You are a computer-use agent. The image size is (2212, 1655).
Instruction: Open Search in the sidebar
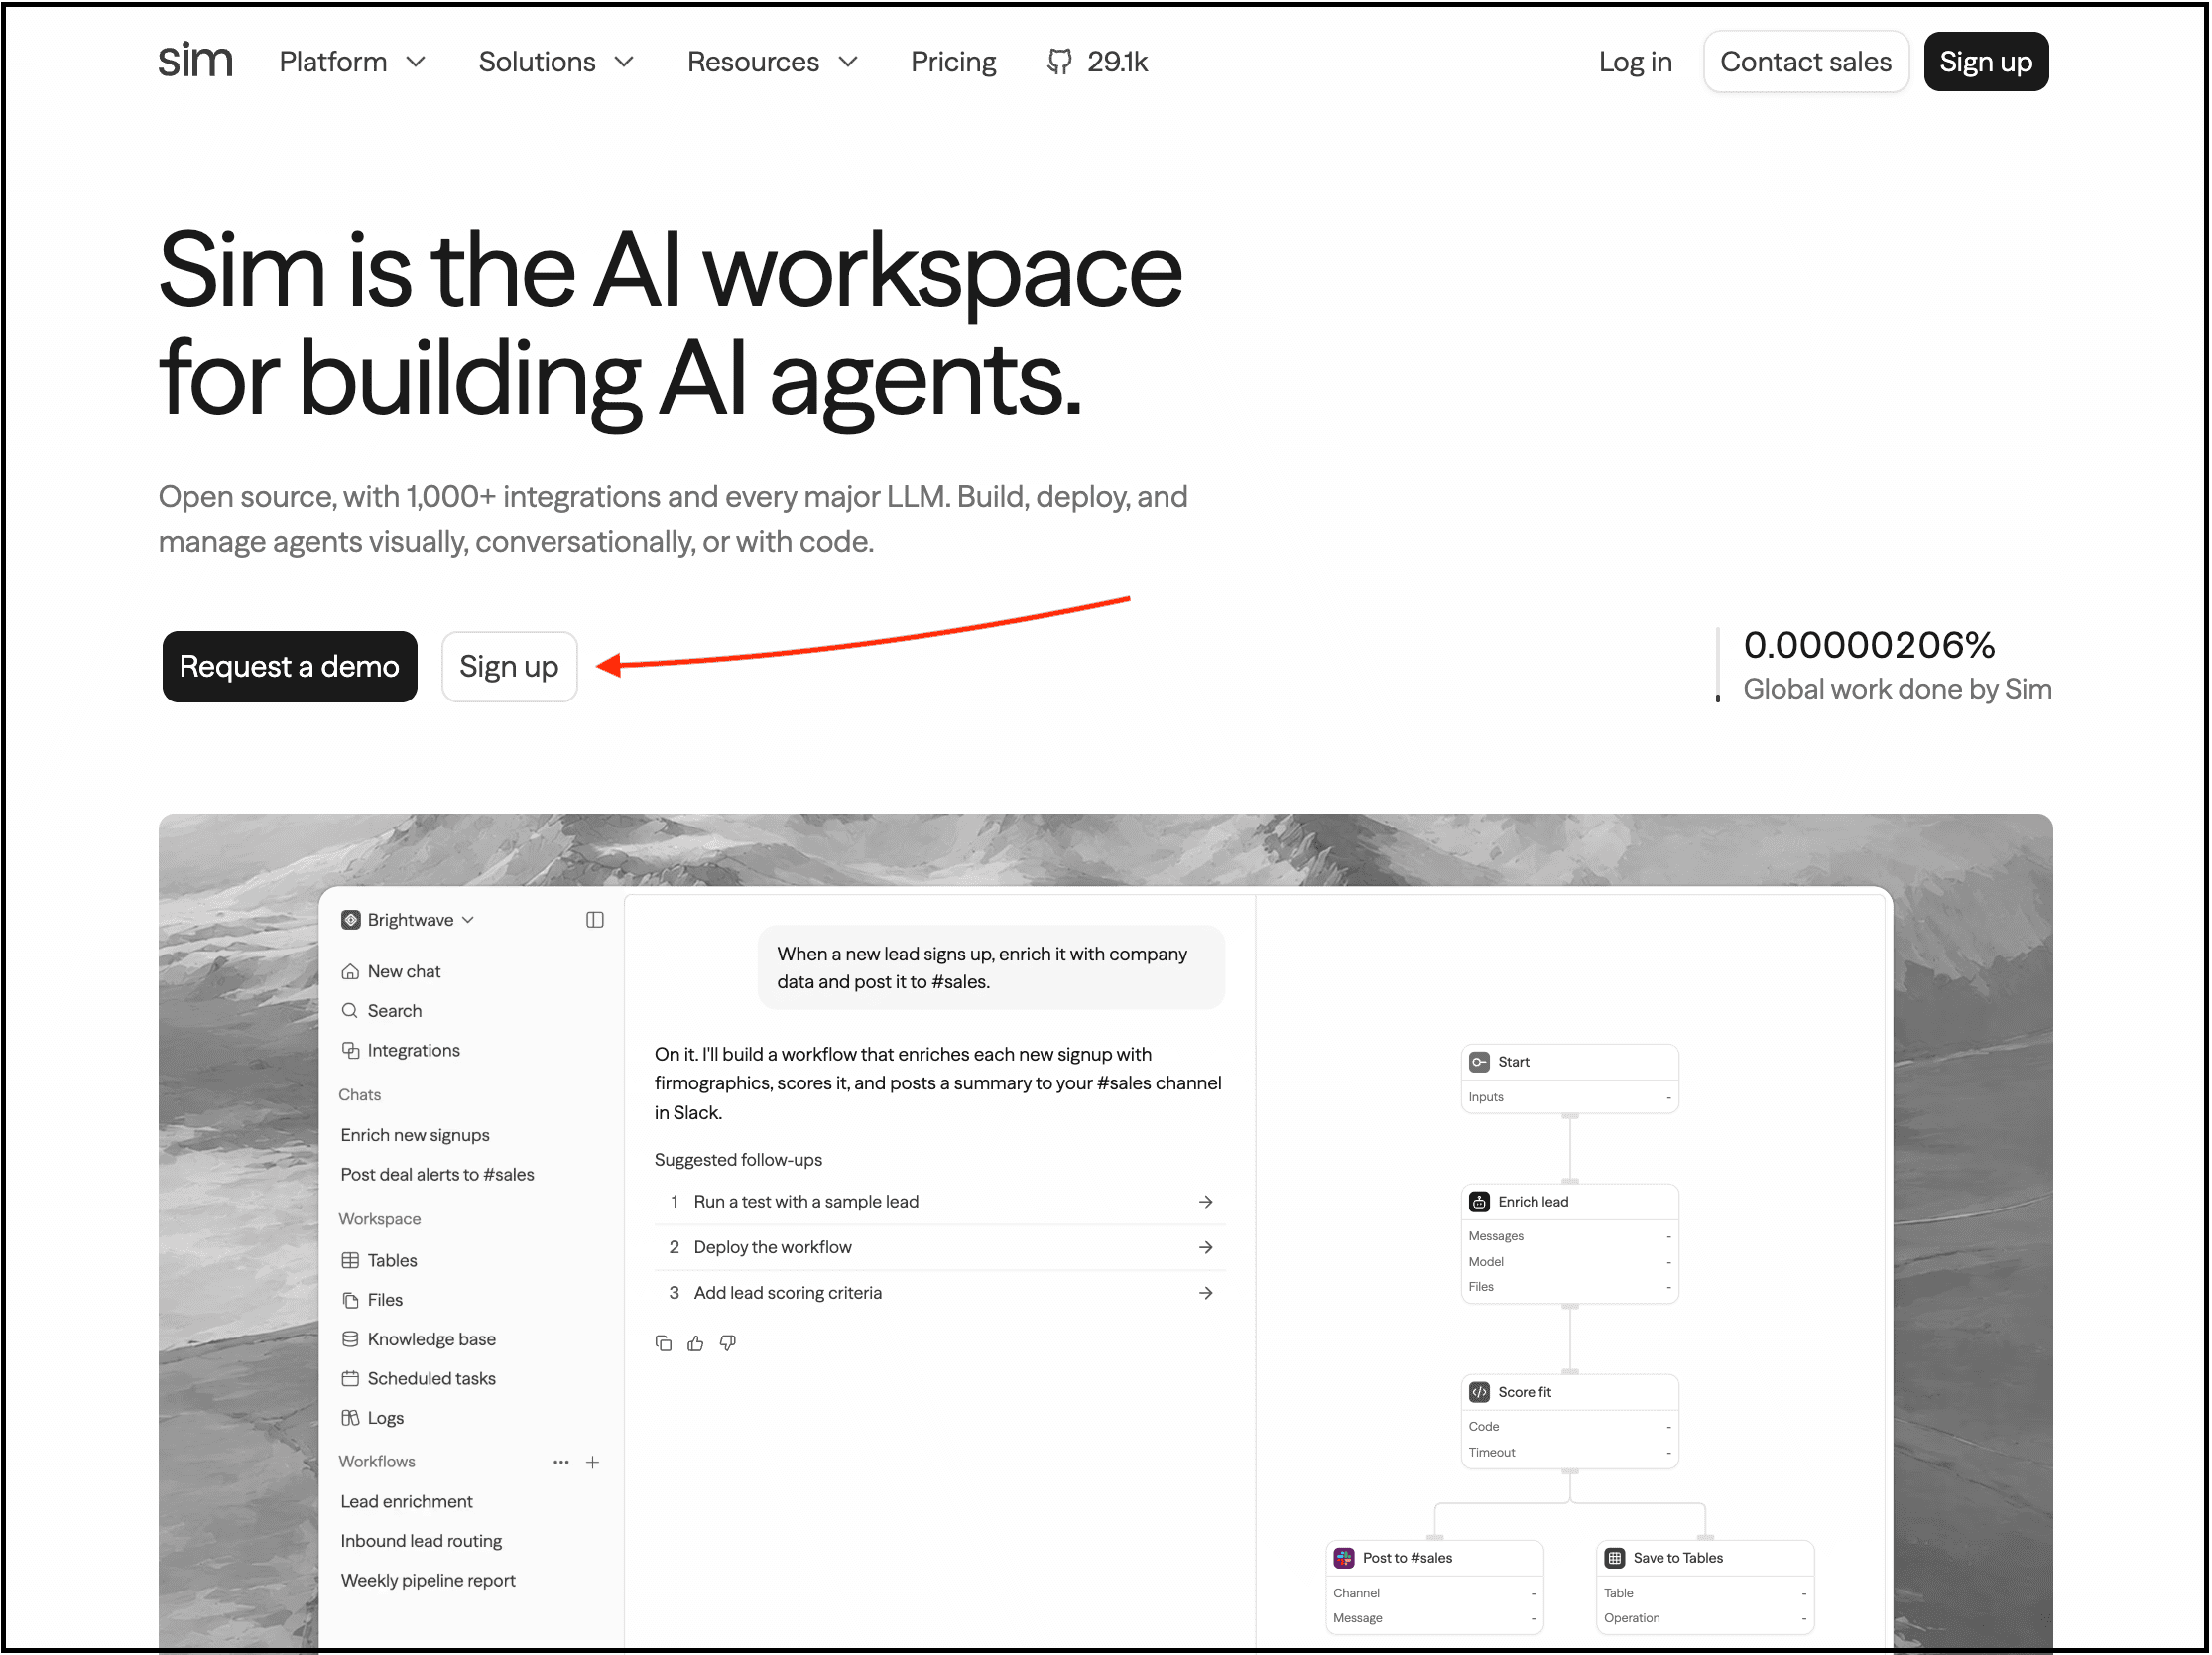395,1011
